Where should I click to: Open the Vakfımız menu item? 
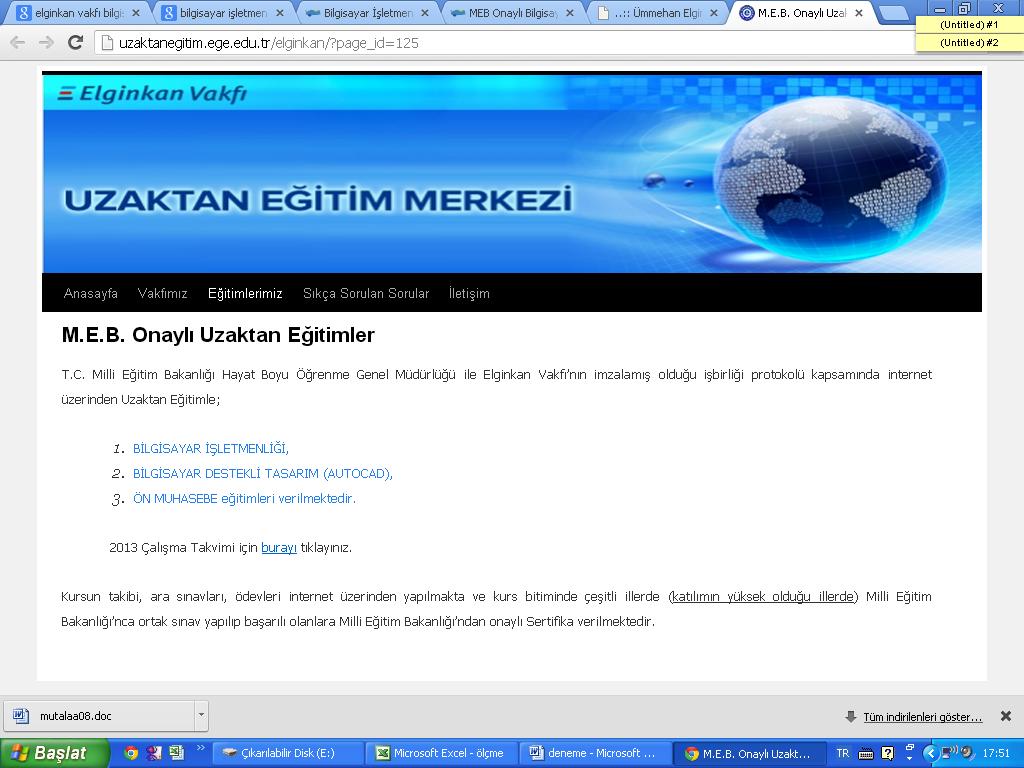click(x=163, y=293)
